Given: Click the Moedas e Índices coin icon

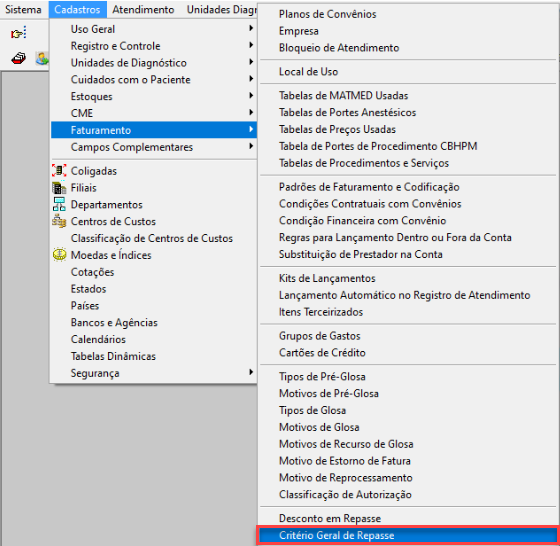Looking at the screenshot, I should click(59, 255).
